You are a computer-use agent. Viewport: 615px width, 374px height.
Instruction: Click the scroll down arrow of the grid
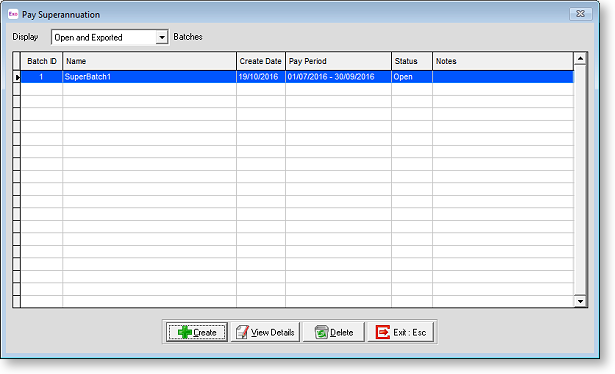pos(580,301)
